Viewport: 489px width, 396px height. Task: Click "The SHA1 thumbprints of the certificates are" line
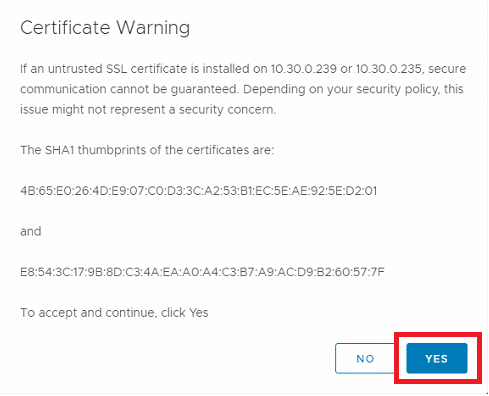coord(147,150)
